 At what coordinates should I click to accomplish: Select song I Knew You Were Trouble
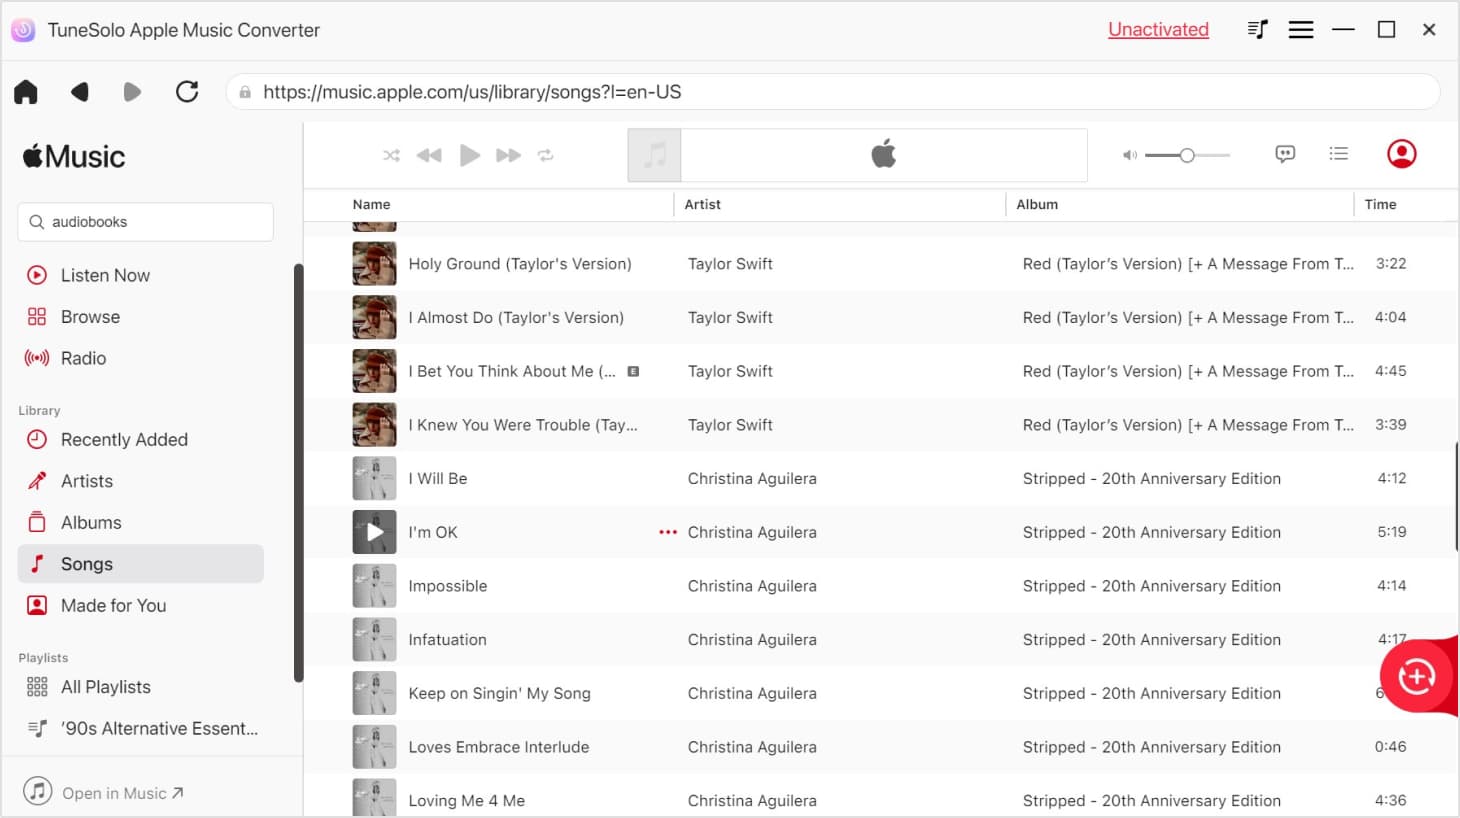[x=523, y=425]
